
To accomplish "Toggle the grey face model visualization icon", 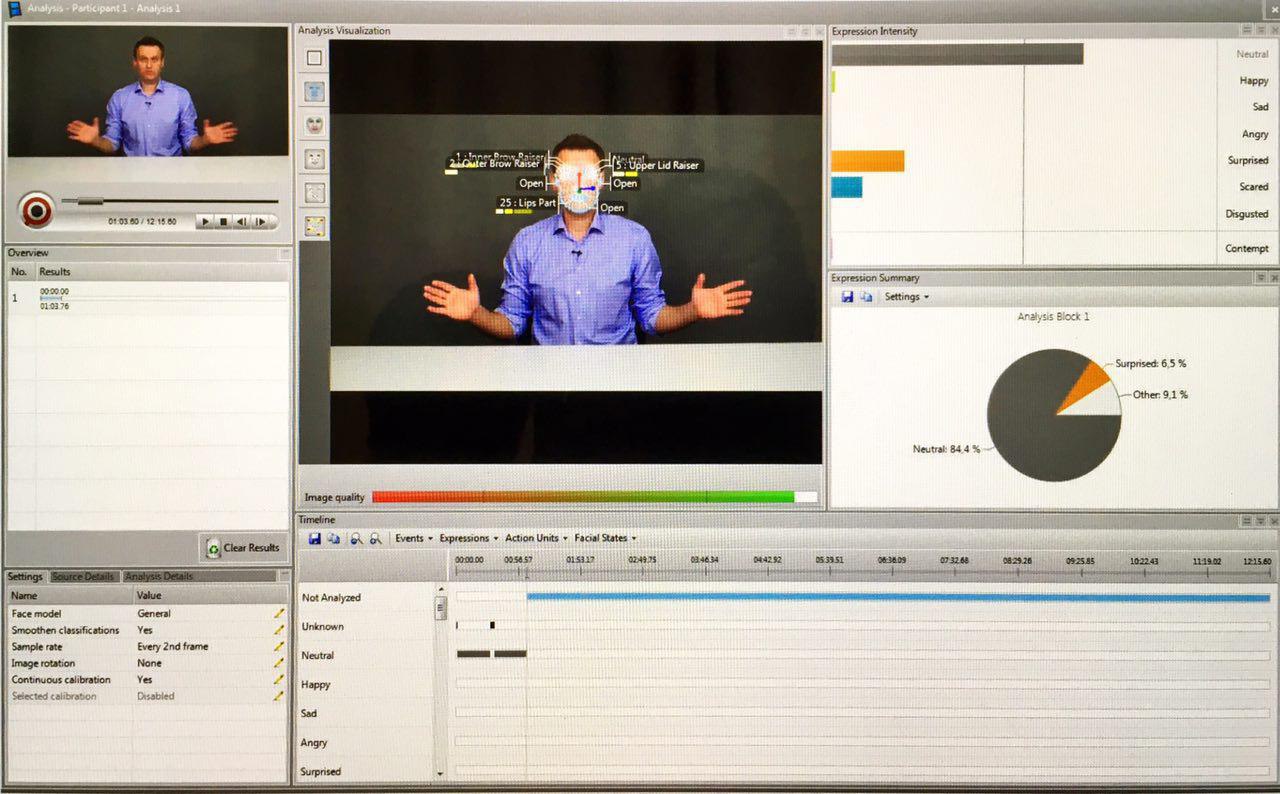I will (x=315, y=159).
